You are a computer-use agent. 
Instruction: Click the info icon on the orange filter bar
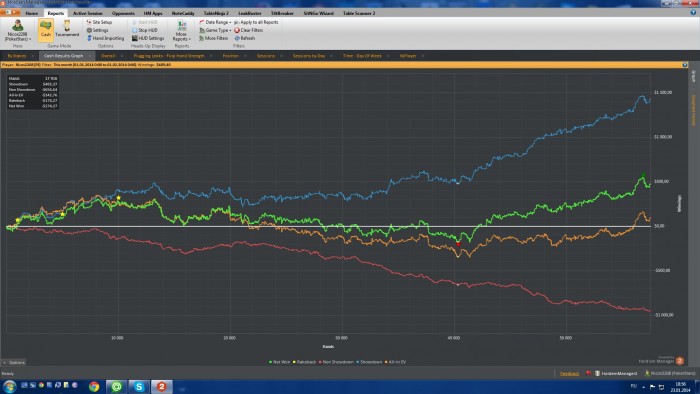pos(685,65)
